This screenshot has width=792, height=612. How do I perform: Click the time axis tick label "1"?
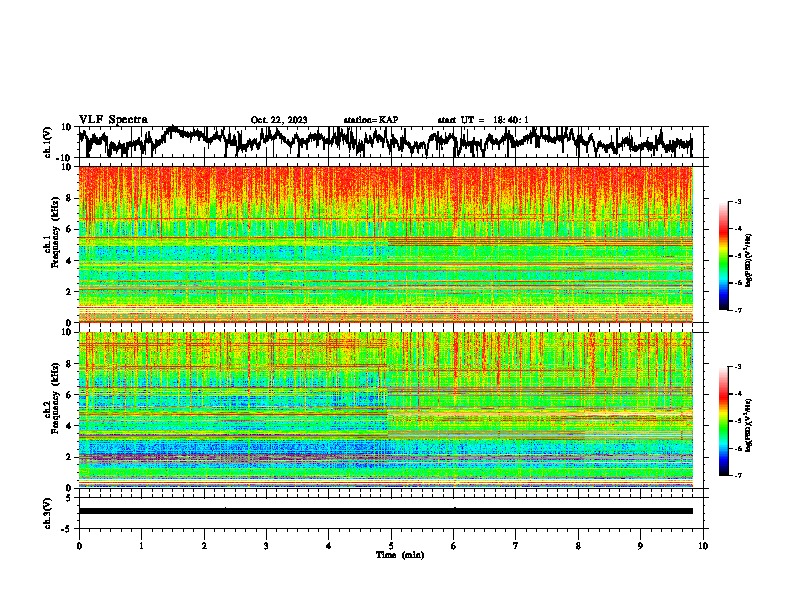pyautogui.click(x=141, y=546)
